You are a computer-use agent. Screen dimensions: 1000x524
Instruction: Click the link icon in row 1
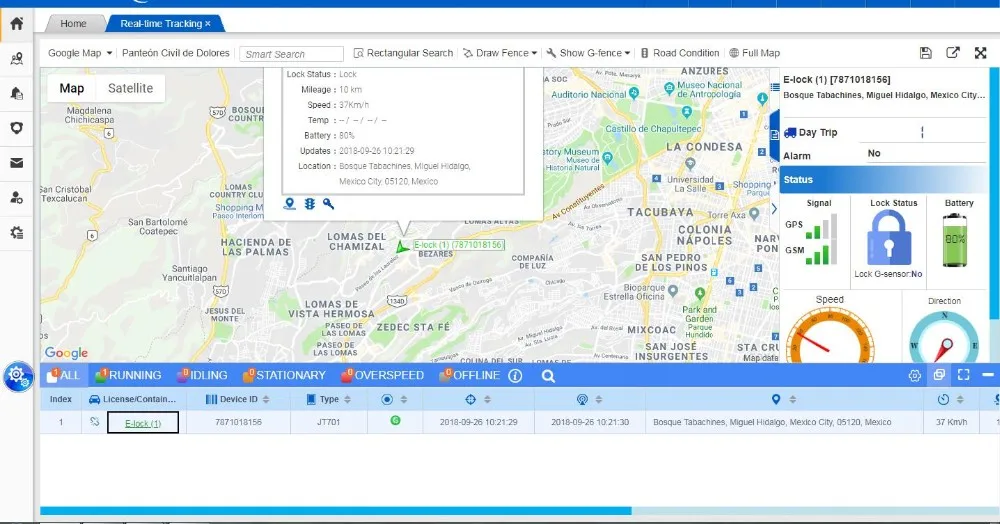(94, 421)
